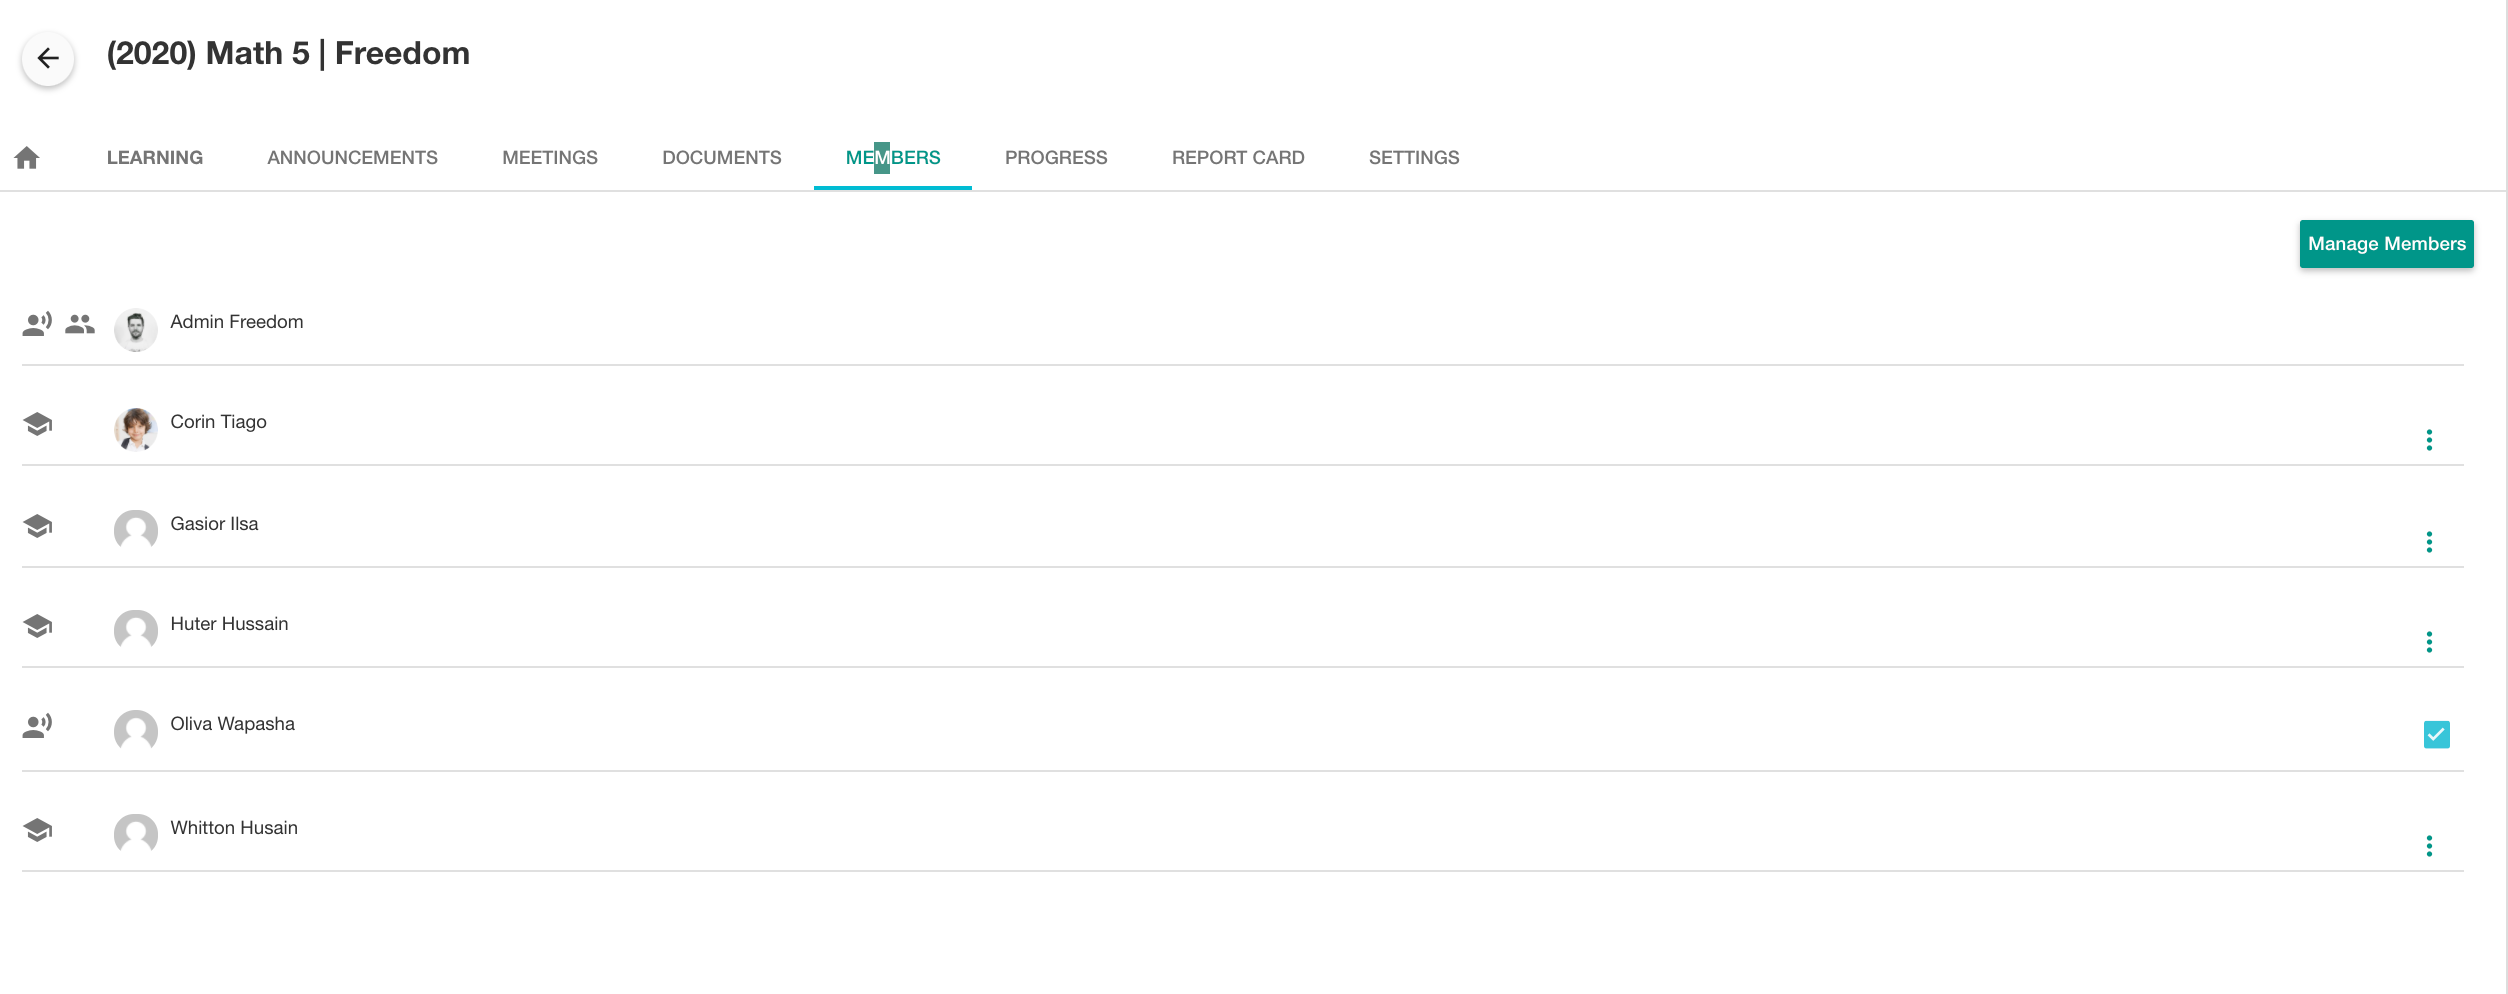The height and width of the screenshot is (994, 2508).
Task: Select the name Huter Hussain
Action: click(229, 624)
